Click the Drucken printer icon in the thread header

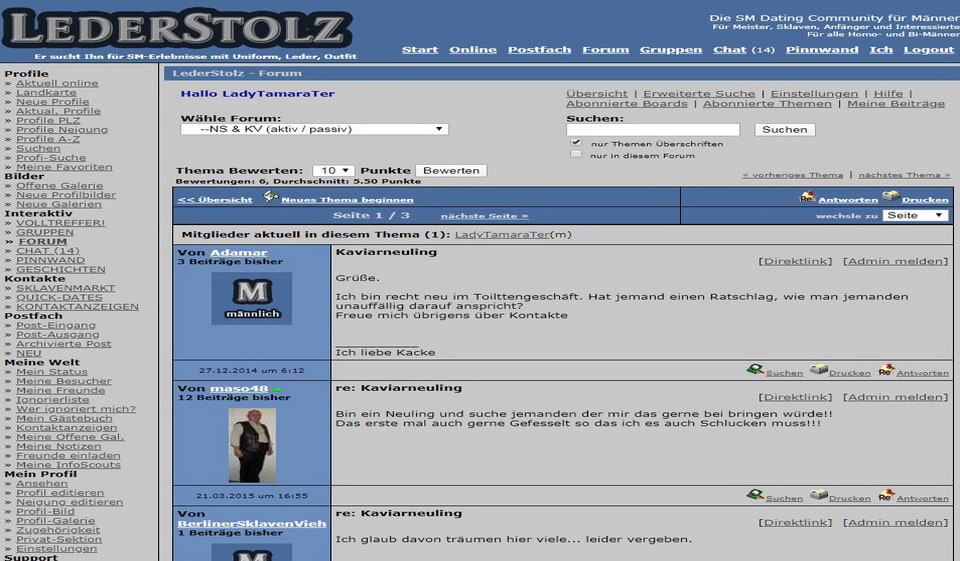point(890,197)
